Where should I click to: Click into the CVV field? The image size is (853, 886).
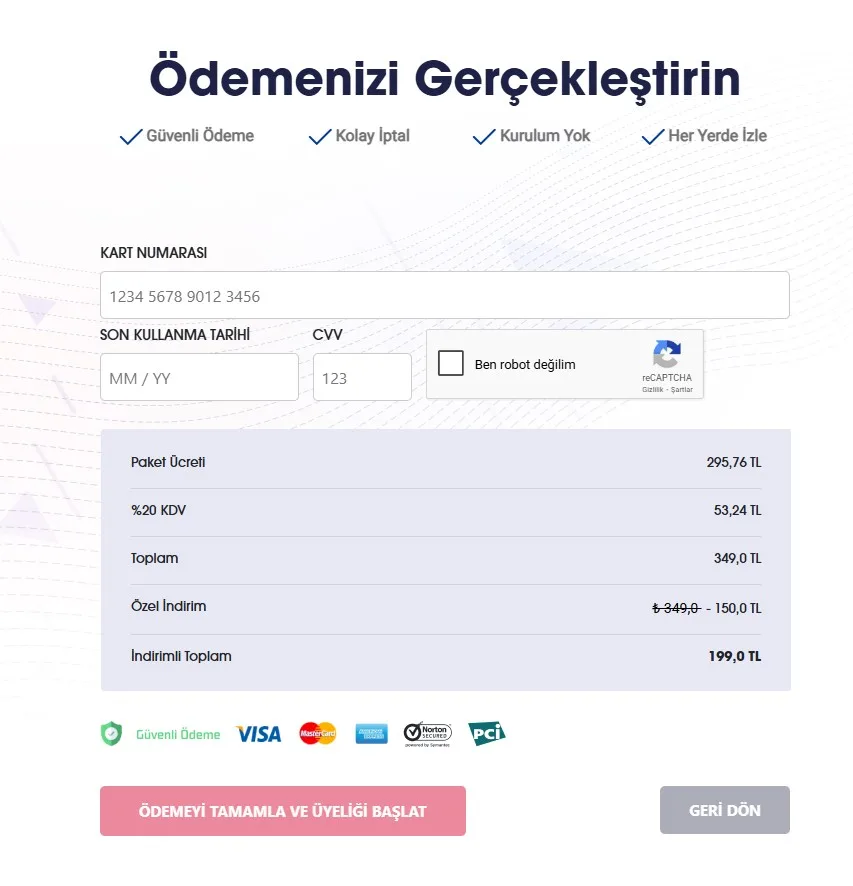(362, 378)
